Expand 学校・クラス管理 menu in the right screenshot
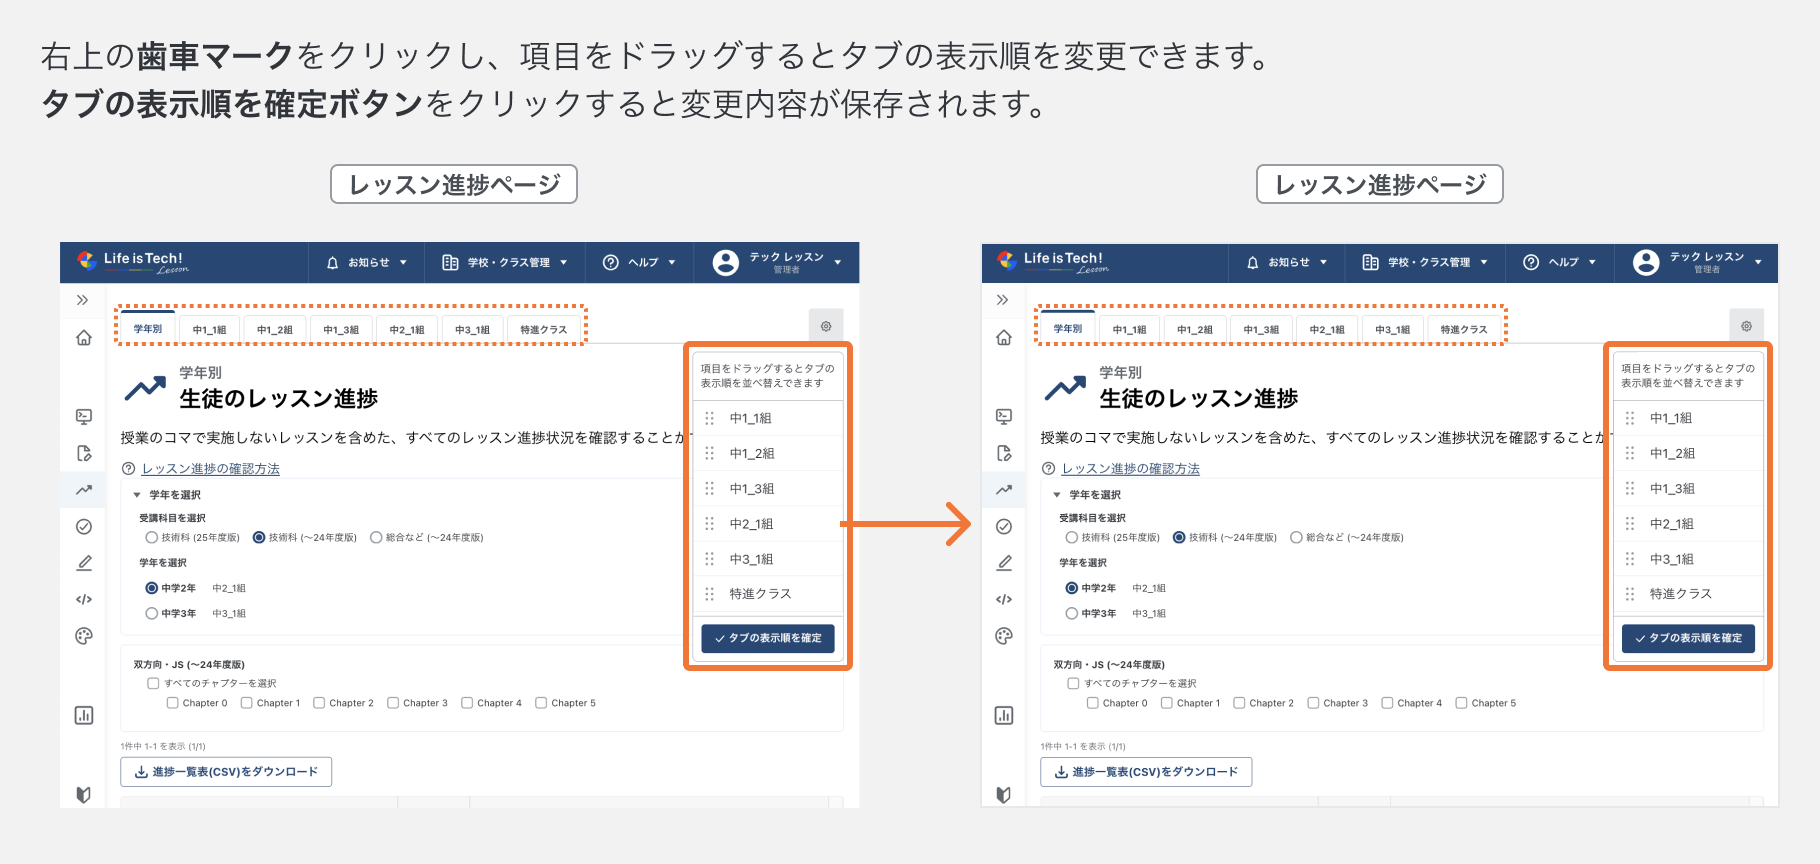 [1425, 262]
